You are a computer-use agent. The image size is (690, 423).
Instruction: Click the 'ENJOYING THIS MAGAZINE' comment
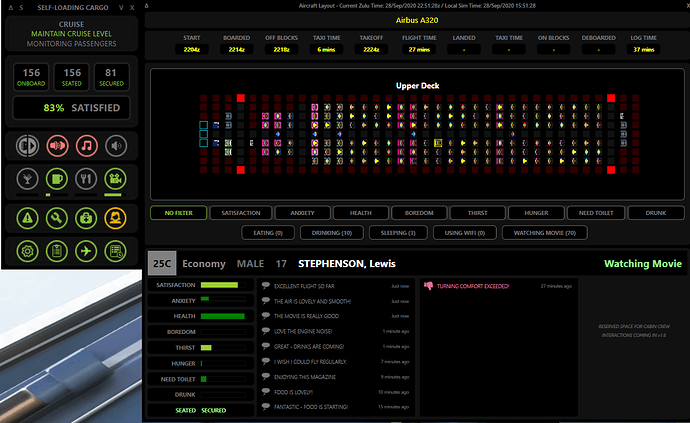point(305,377)
